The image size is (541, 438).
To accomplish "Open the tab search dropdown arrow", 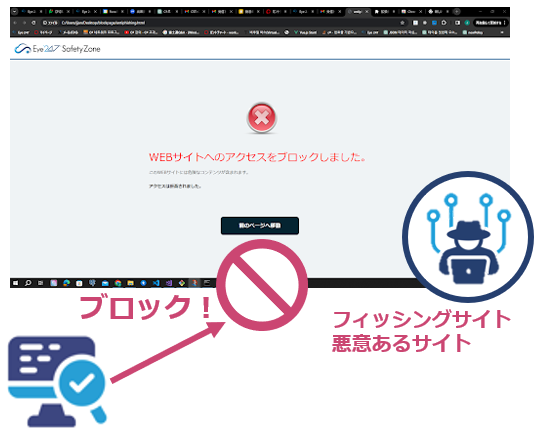I will pyautogui.click(x=15, y=11).
